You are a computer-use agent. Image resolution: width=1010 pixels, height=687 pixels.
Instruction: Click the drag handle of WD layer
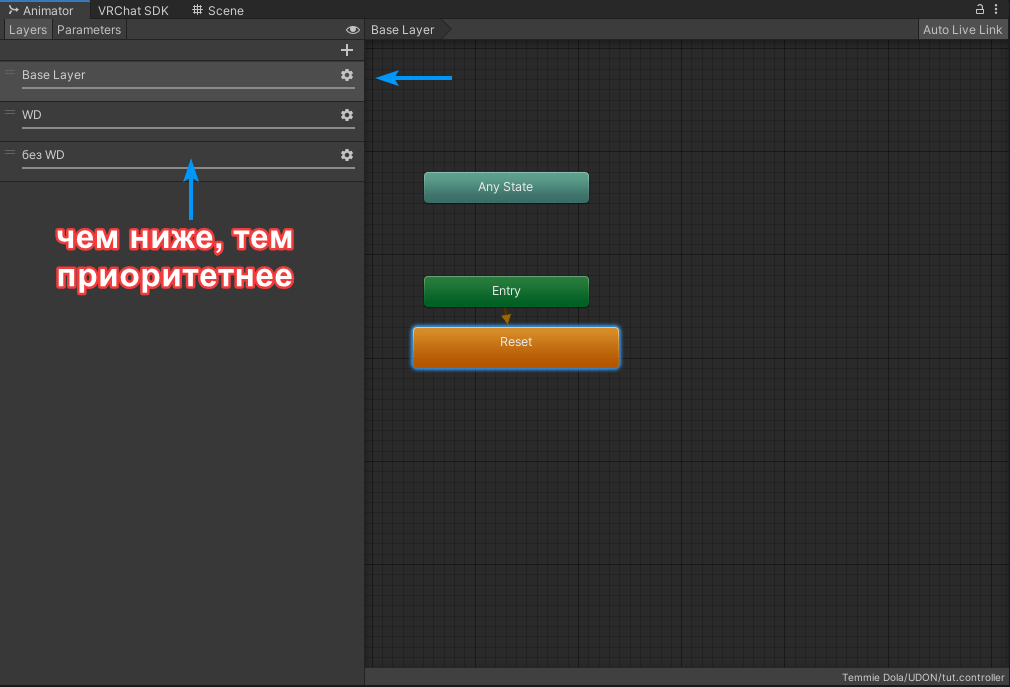coord(10,112)
